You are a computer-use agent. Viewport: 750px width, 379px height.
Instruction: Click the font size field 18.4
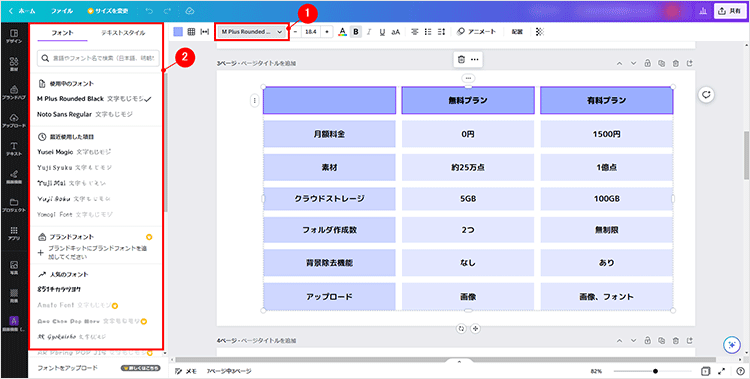[311, 32]
